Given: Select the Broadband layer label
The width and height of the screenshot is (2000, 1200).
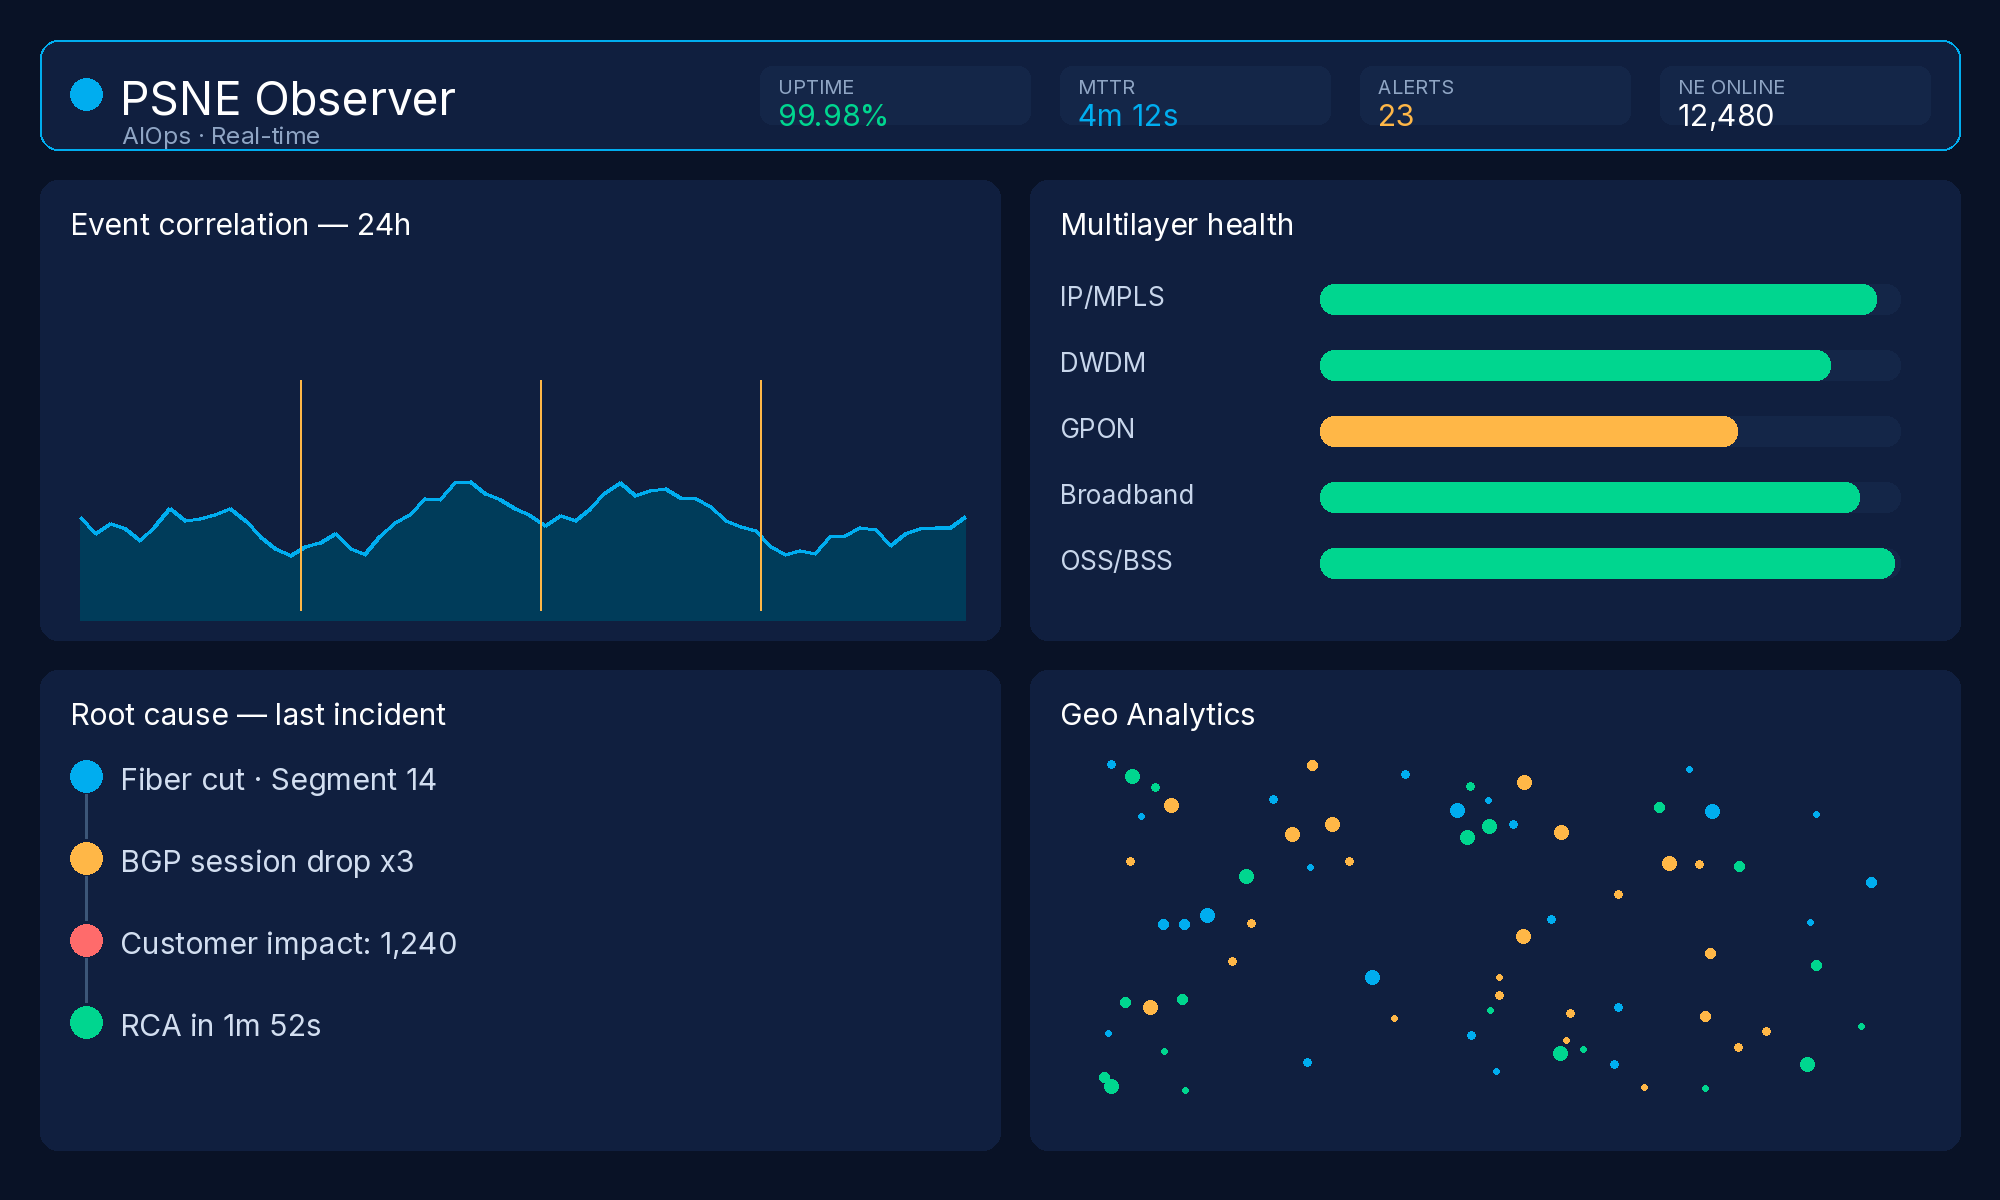Looking at the screenshot, I should pyautogui.click(x=1127, y=495).
